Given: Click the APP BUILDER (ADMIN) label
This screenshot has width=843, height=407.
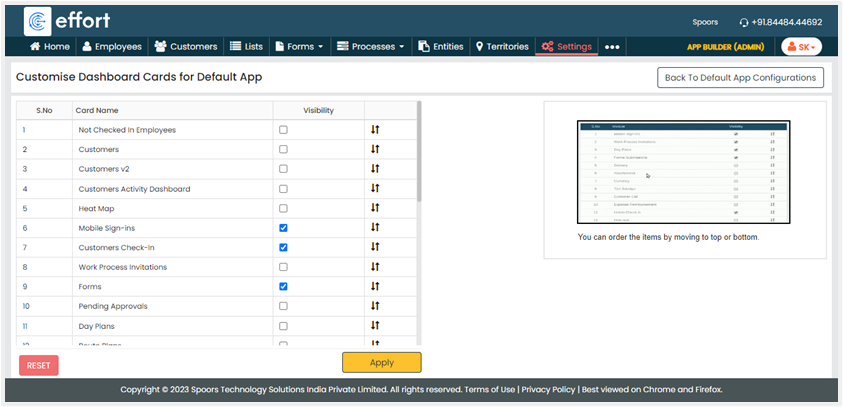Looking at the screenshot, I should (725, 47).
